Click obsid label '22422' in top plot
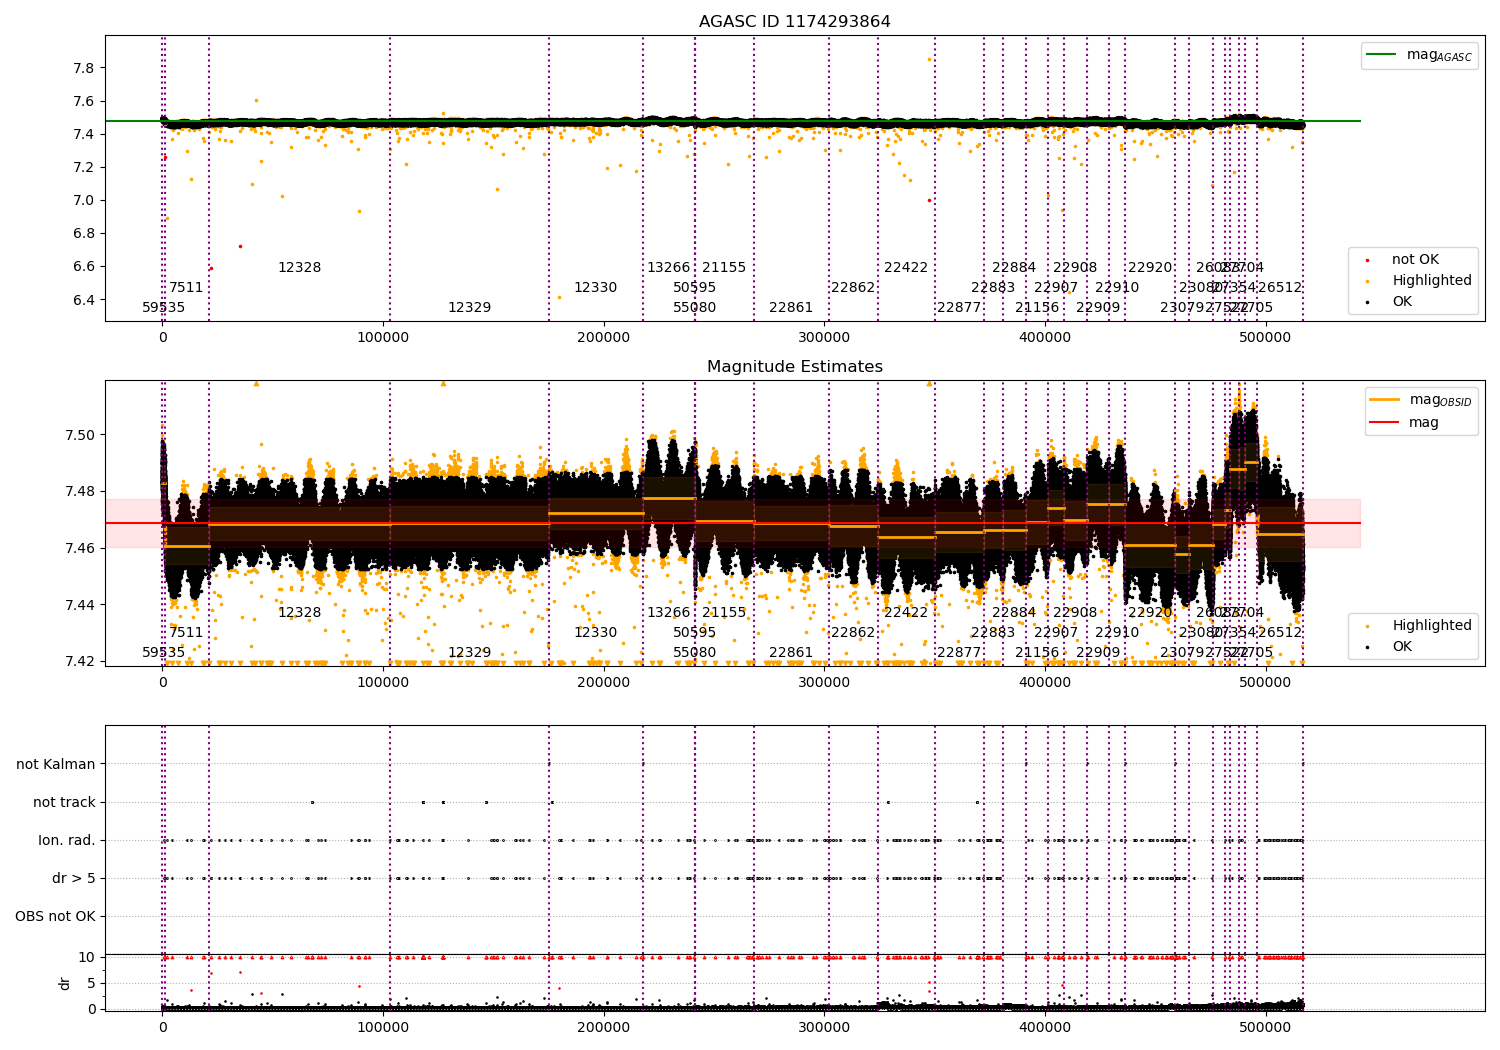Image resolution: width=1500 pixels, height=1050 pixels. 906,268
